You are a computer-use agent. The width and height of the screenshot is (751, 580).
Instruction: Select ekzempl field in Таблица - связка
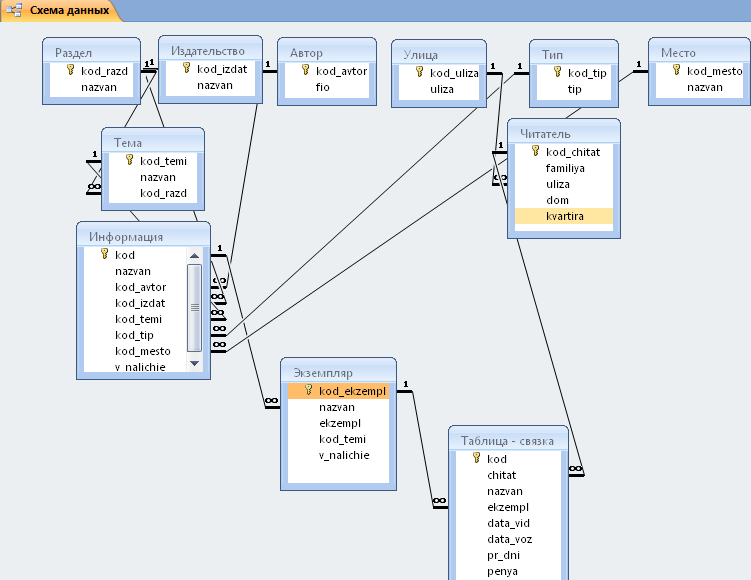coord(508,507)
